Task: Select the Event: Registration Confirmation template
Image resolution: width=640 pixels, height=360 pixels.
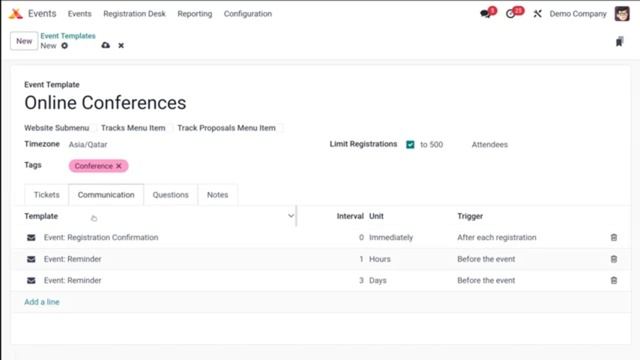Action: pyautogui.click(x=101, y=238)
